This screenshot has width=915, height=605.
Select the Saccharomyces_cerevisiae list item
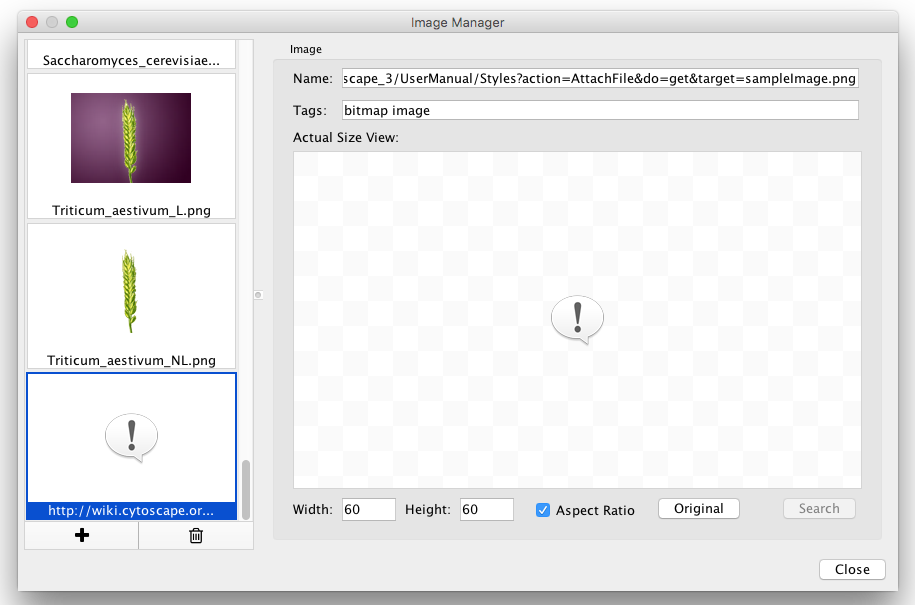(131, 60)
